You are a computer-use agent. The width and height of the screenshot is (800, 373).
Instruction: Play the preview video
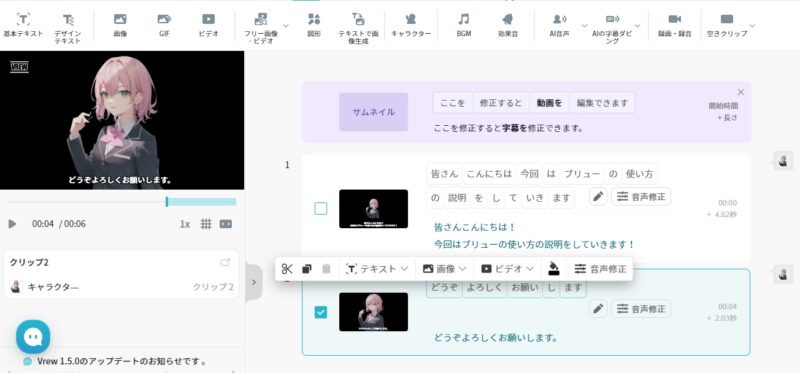tap(12, 224)
